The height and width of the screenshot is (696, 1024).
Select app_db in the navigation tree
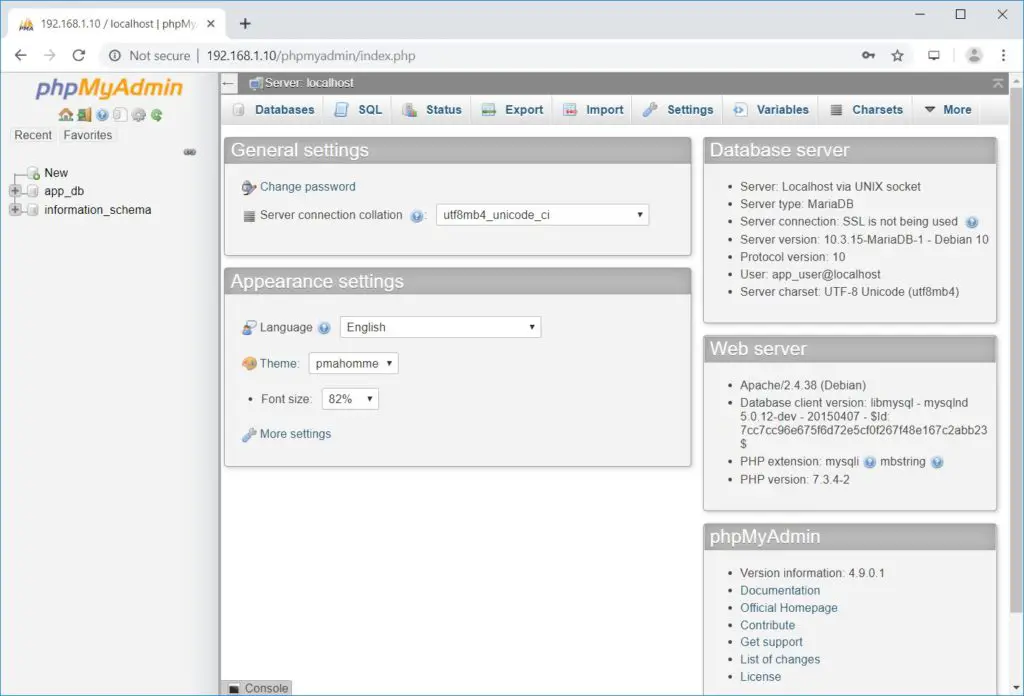point(64,191)
